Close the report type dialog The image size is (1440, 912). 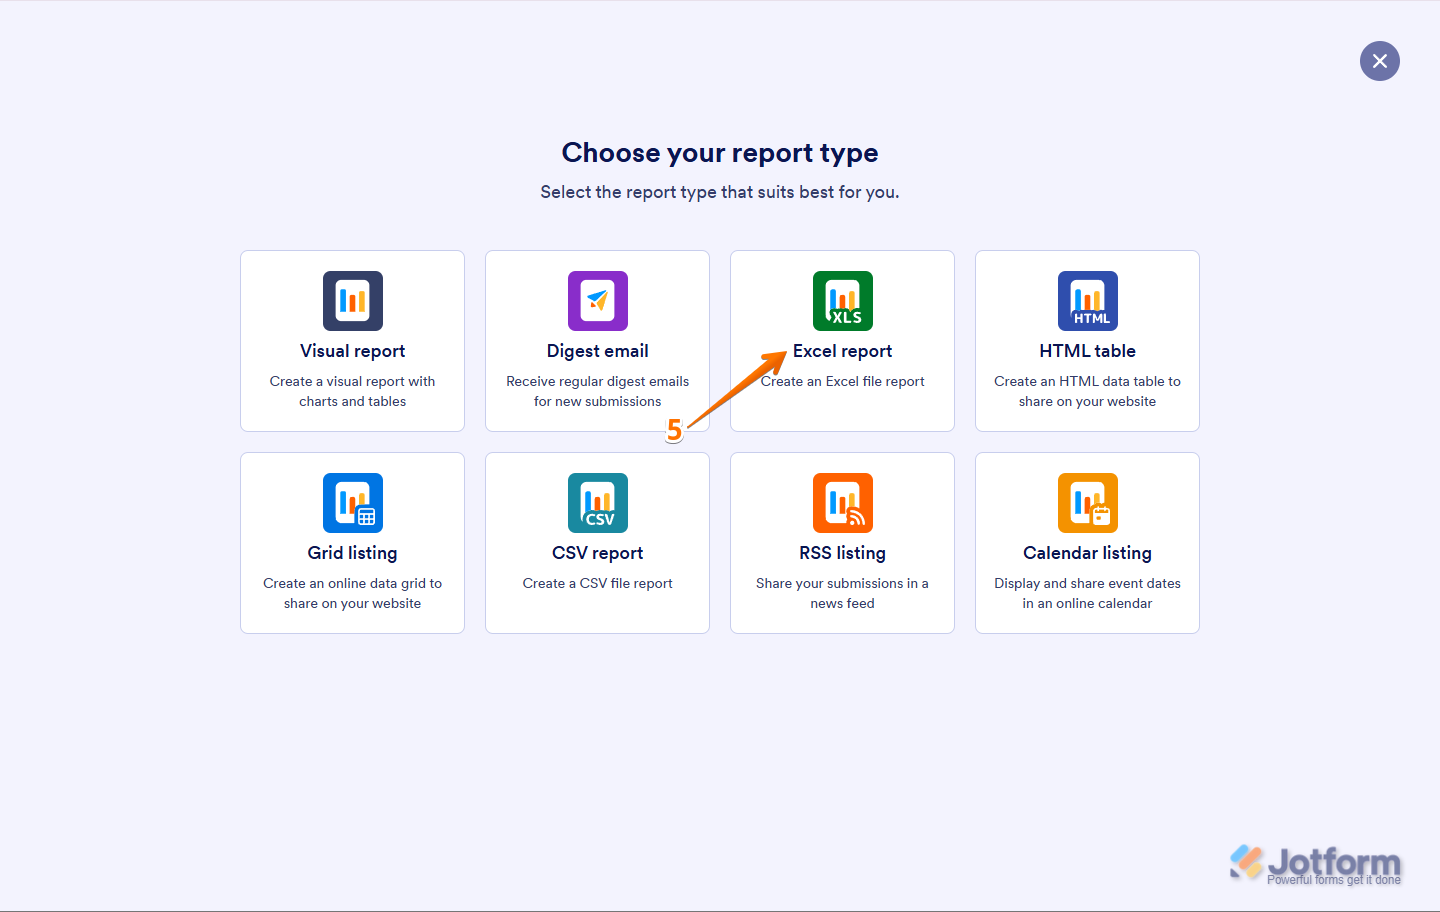point(1379,61)
